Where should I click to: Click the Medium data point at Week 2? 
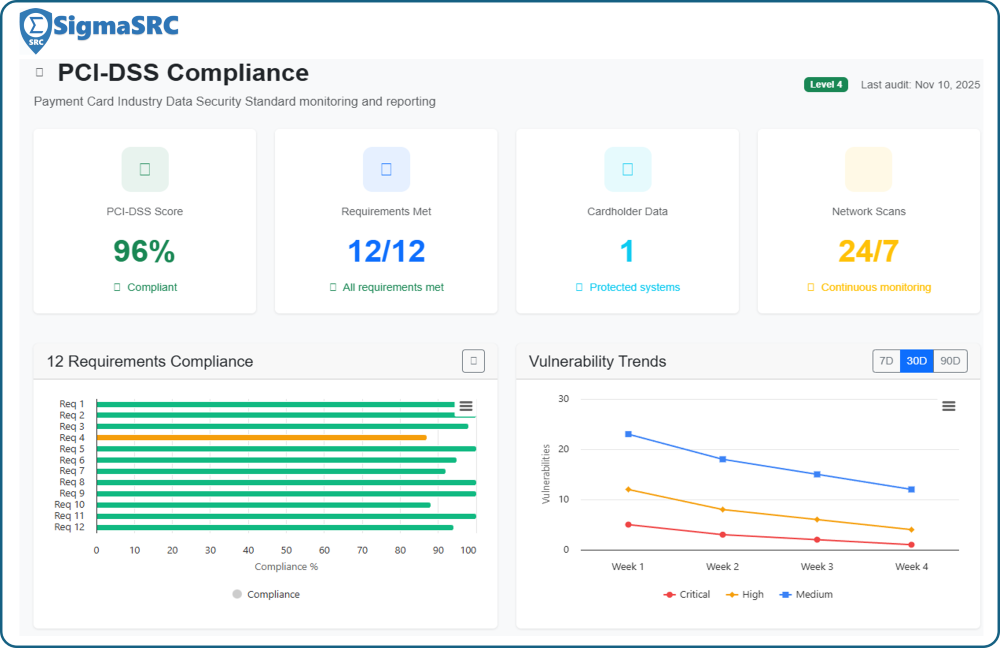tap(723, 459)
